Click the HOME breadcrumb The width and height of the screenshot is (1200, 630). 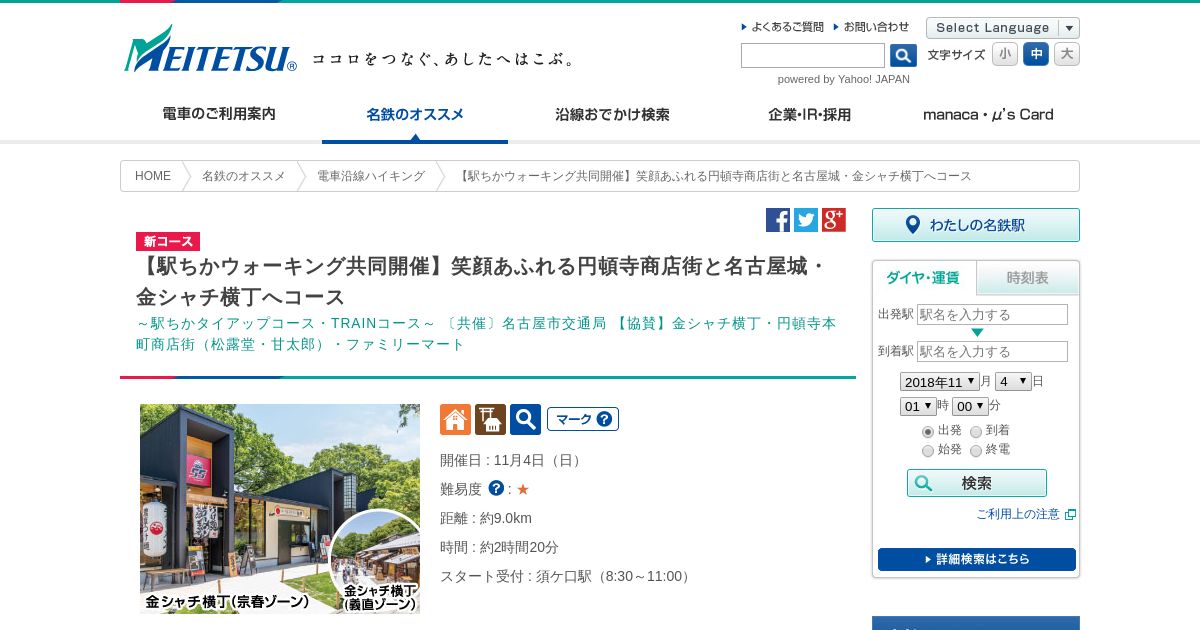[153, 176]
